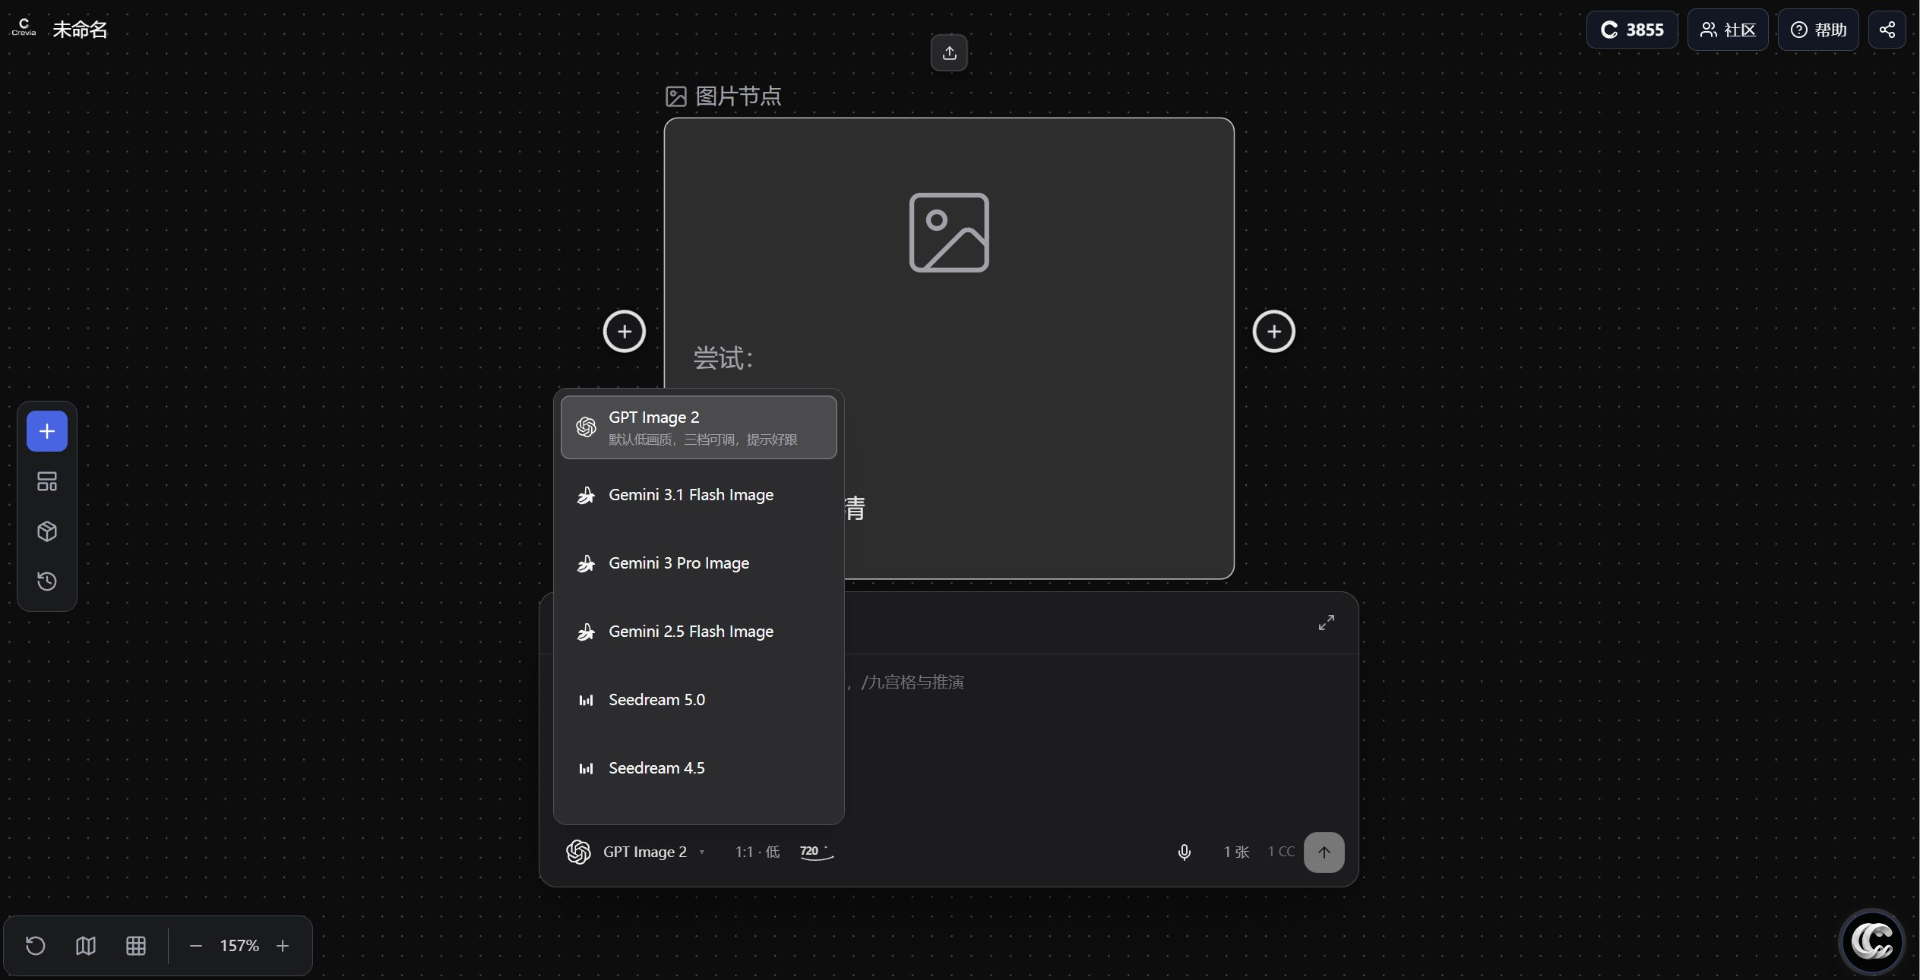Collapse the GPT Image 2 model dropdown
The width and height of the screenshot is (1920, 980).
(x=637, y=852)
